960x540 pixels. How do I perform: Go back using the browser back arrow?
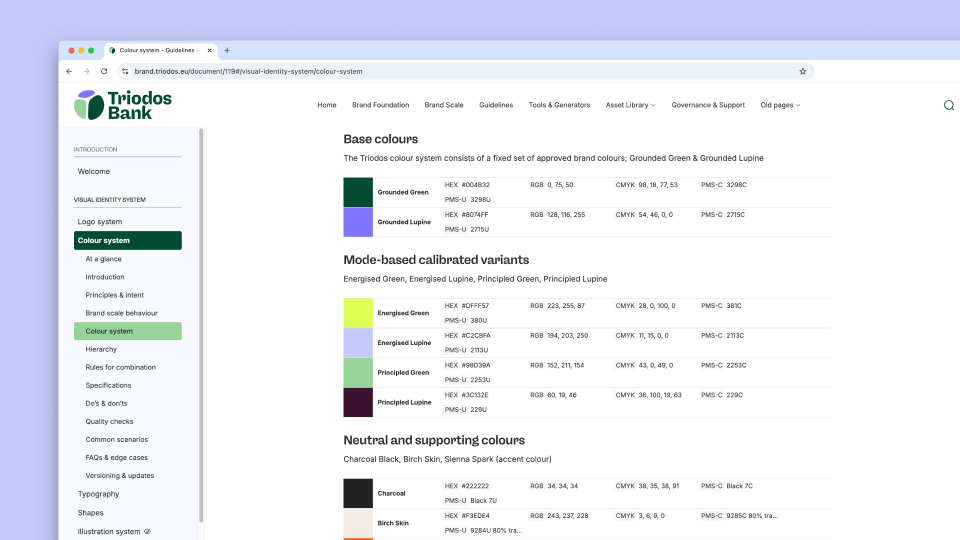pyautogui.click(x=69, y=71)
